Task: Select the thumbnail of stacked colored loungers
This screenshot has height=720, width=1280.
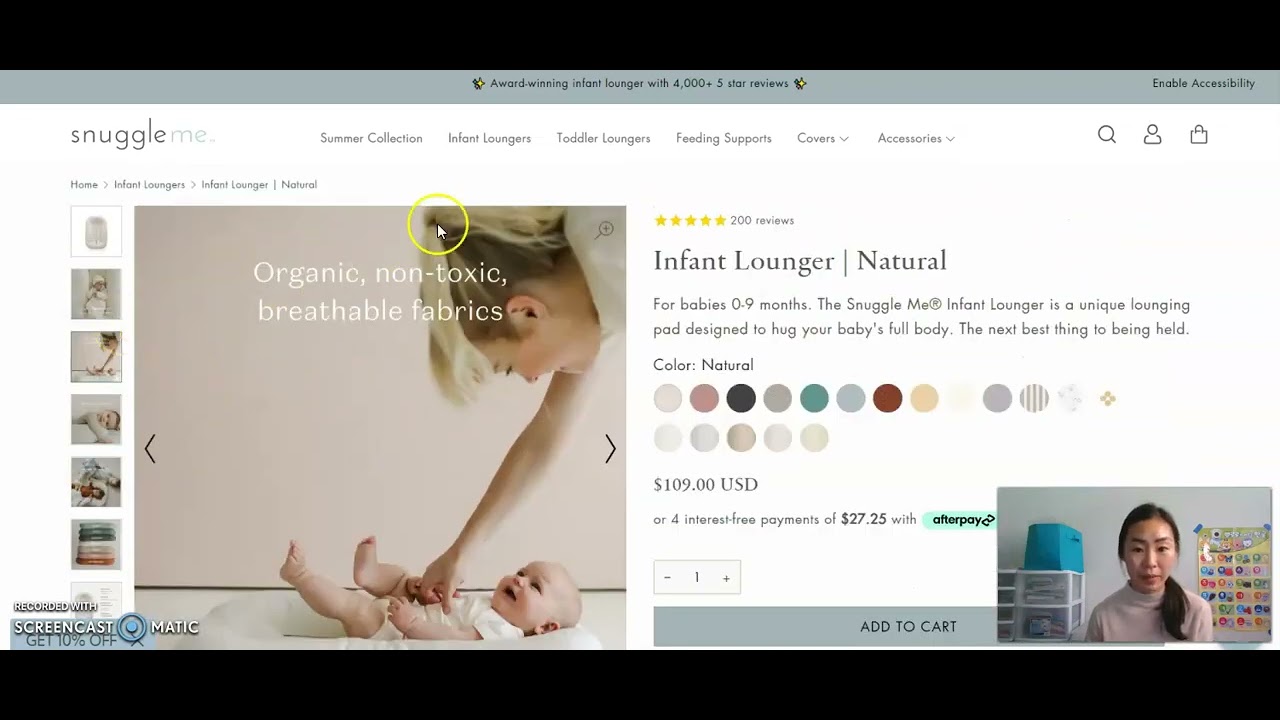Action: click(x=96, y=545)
